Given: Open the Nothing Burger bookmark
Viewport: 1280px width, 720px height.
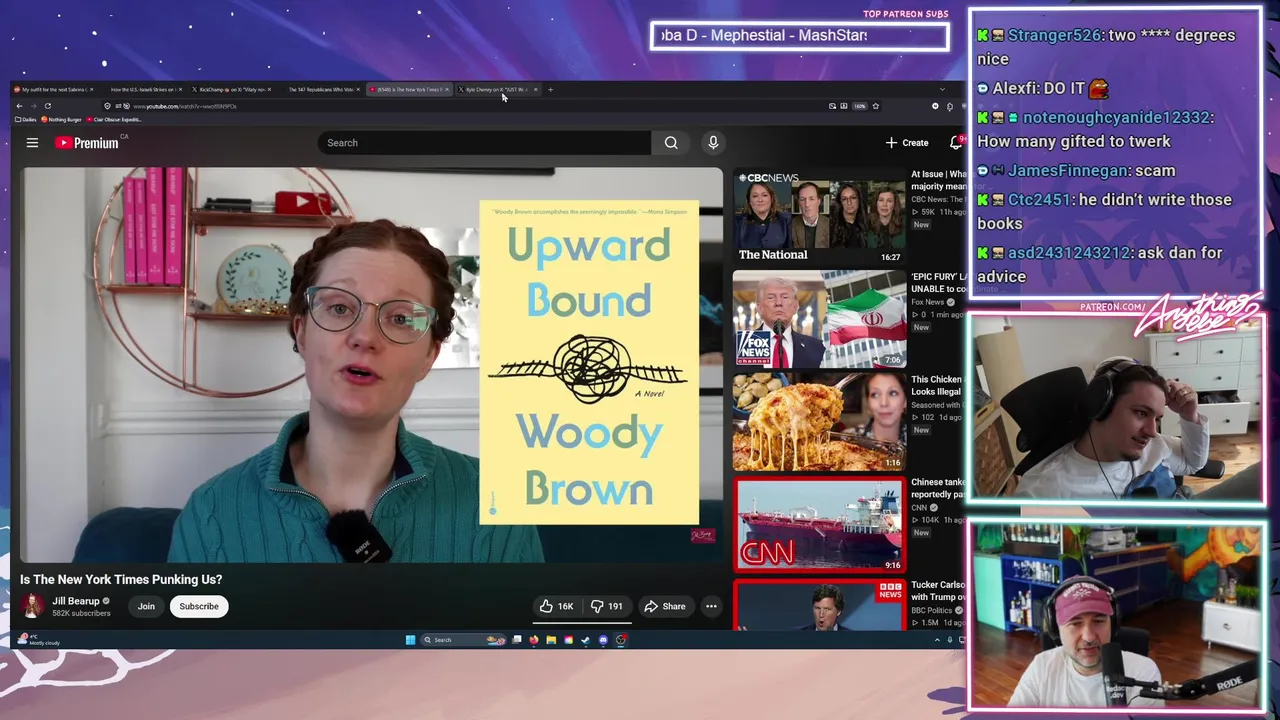Looking at the screenshot, I should coord(62,119).
